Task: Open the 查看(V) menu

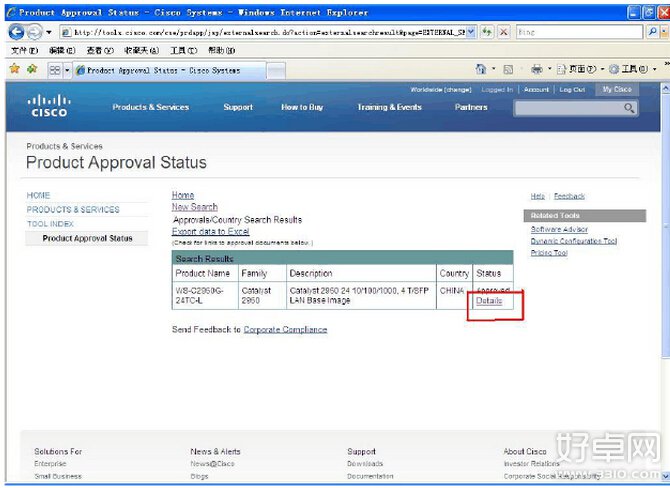Action: tap(100, 50)
